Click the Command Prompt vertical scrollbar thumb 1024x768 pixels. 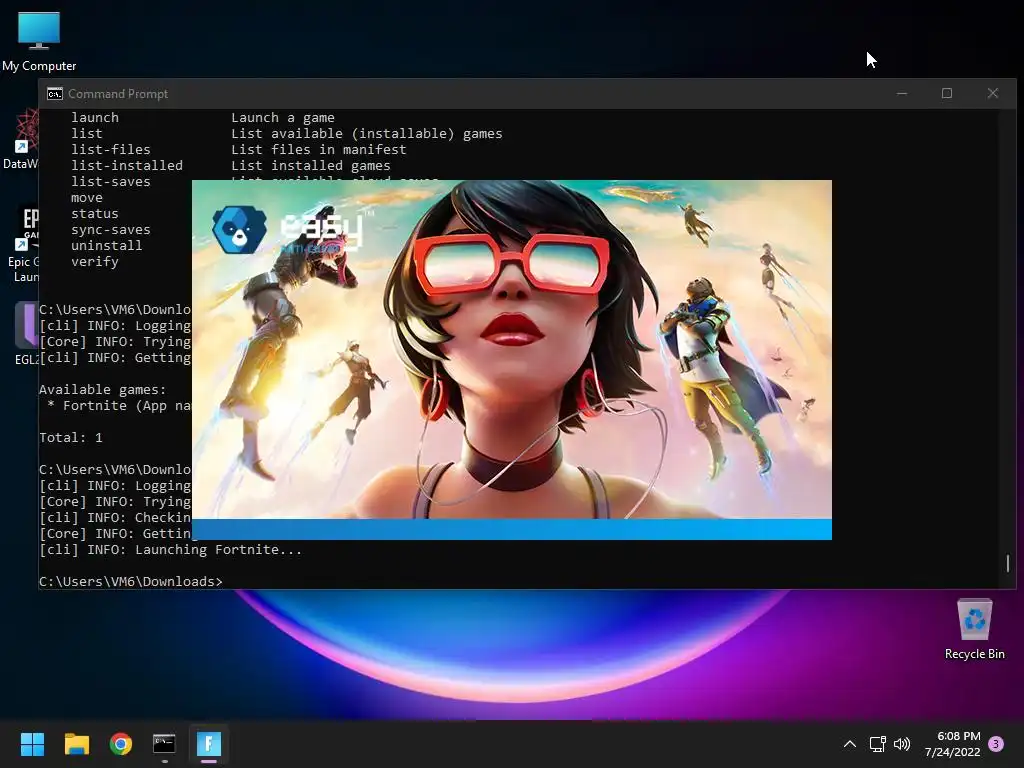point(1008,563)
